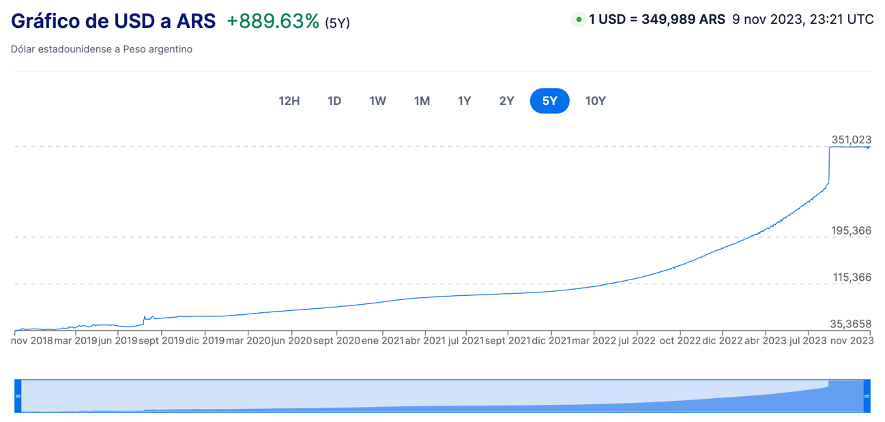Click the 351,023 peak value label

click(x=851, y=139)
